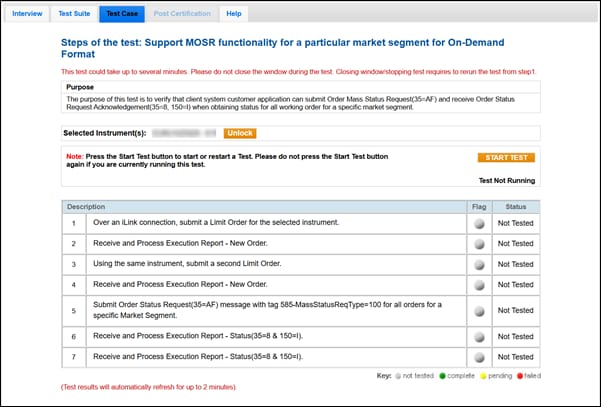Open the Post Certification tab
The image size is (601, 407).
(x=181, y=14)
